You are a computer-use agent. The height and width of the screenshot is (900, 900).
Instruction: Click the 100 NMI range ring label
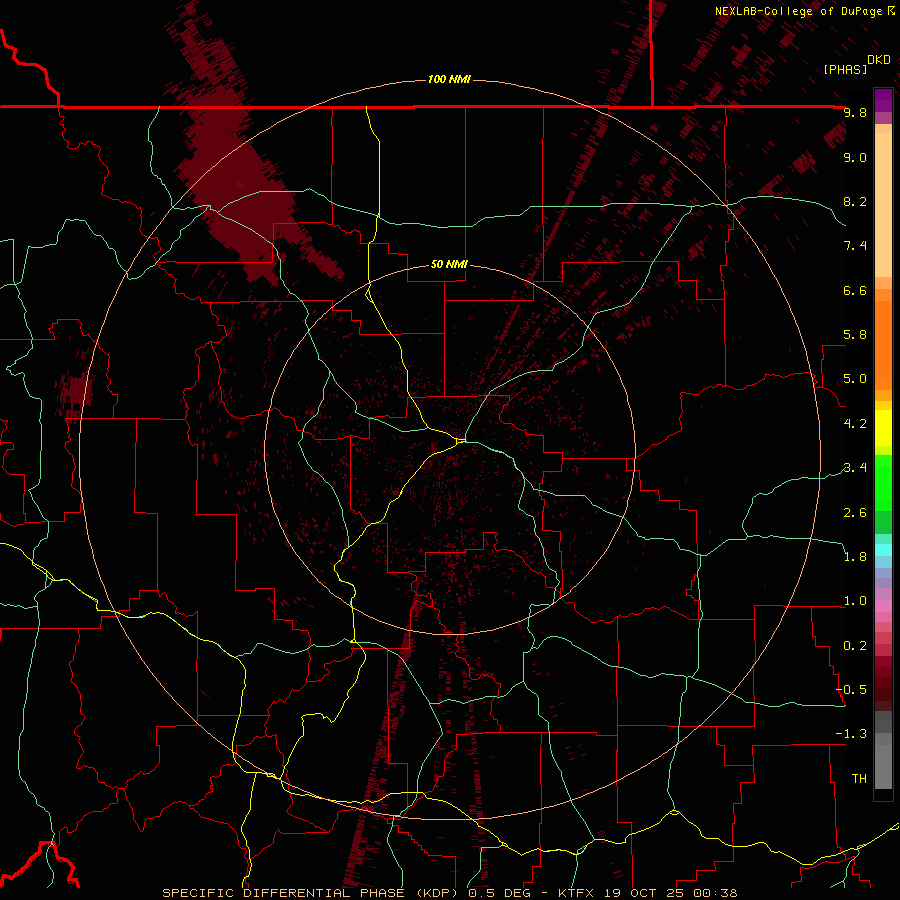click(x=449, y=79)
